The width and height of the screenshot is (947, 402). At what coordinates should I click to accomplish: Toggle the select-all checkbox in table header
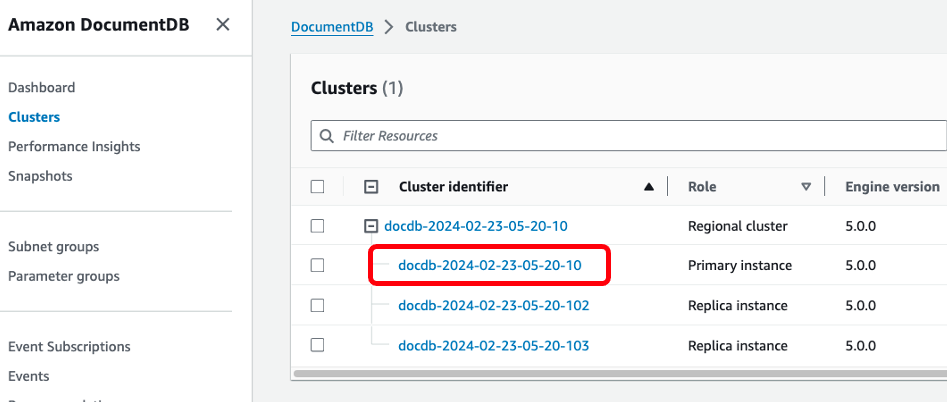[x=318, y=187]
